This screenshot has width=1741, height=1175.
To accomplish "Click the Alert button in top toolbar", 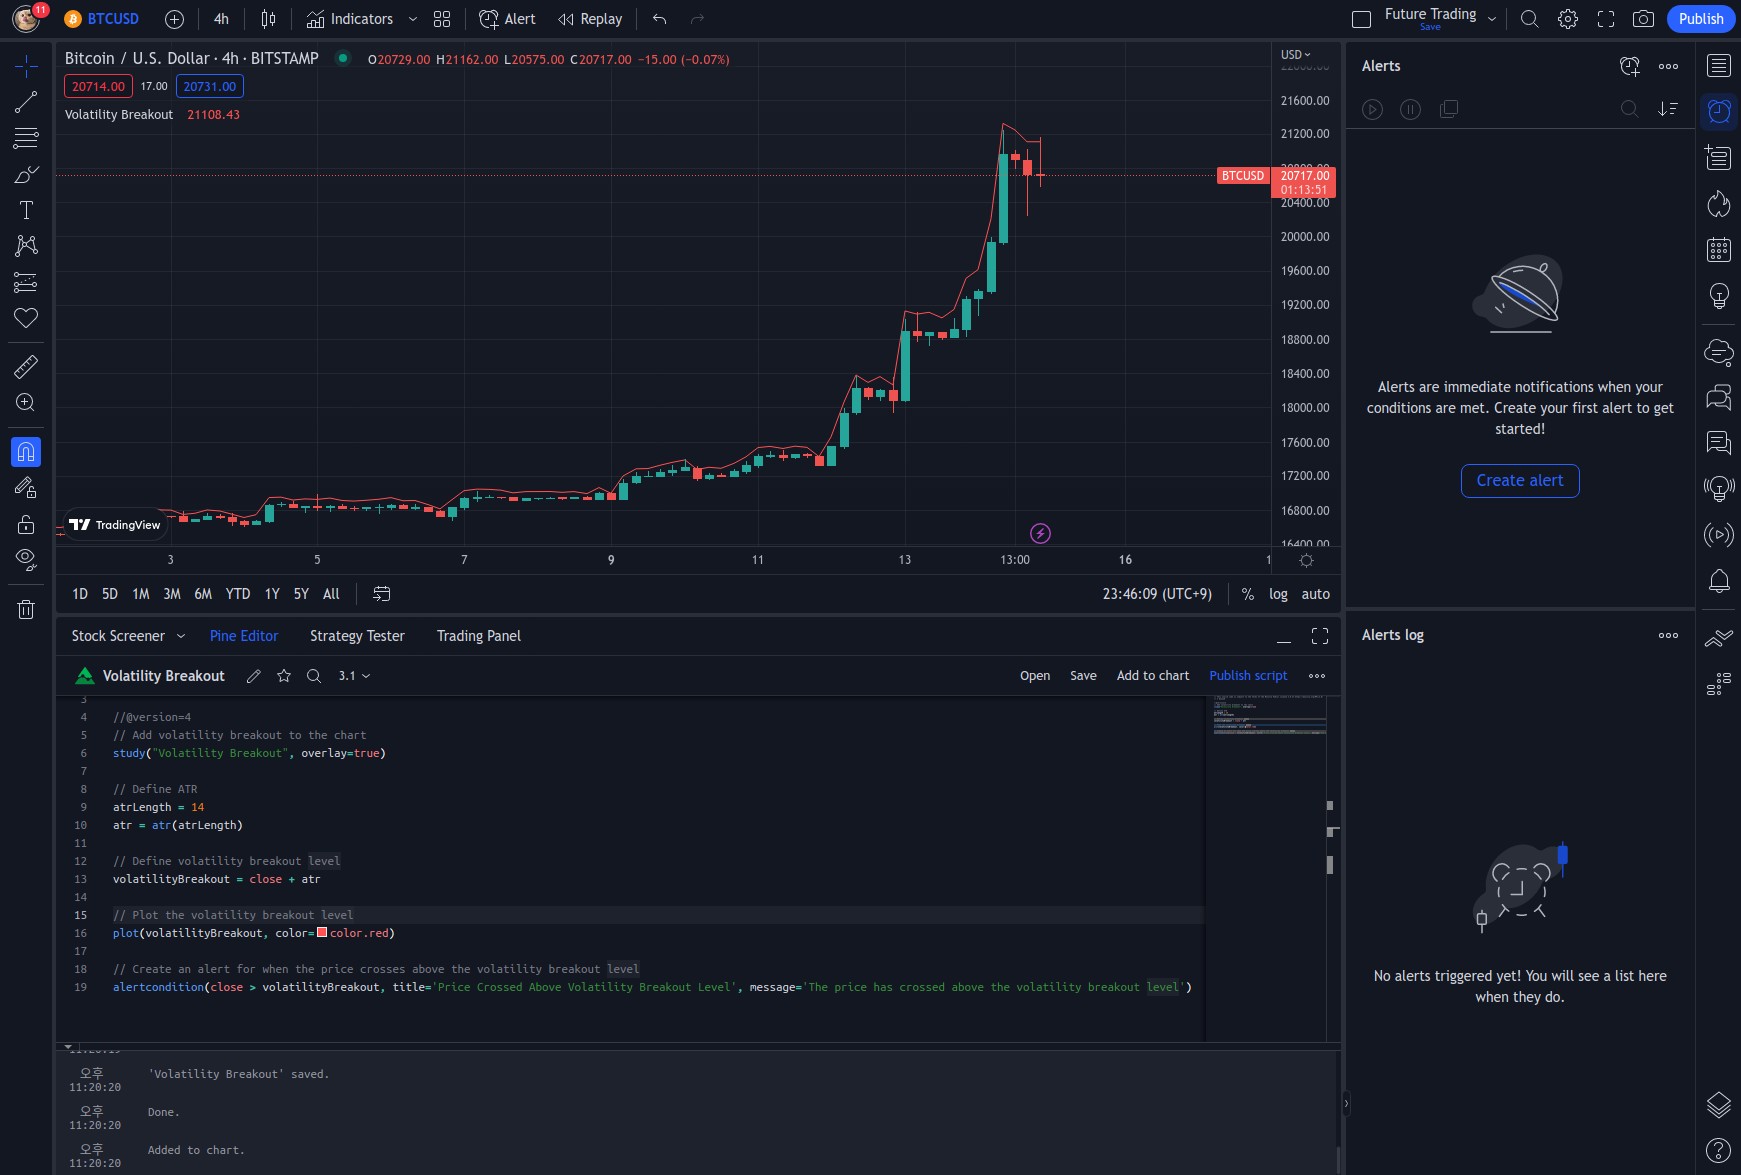I will click(x=508, y=19).
